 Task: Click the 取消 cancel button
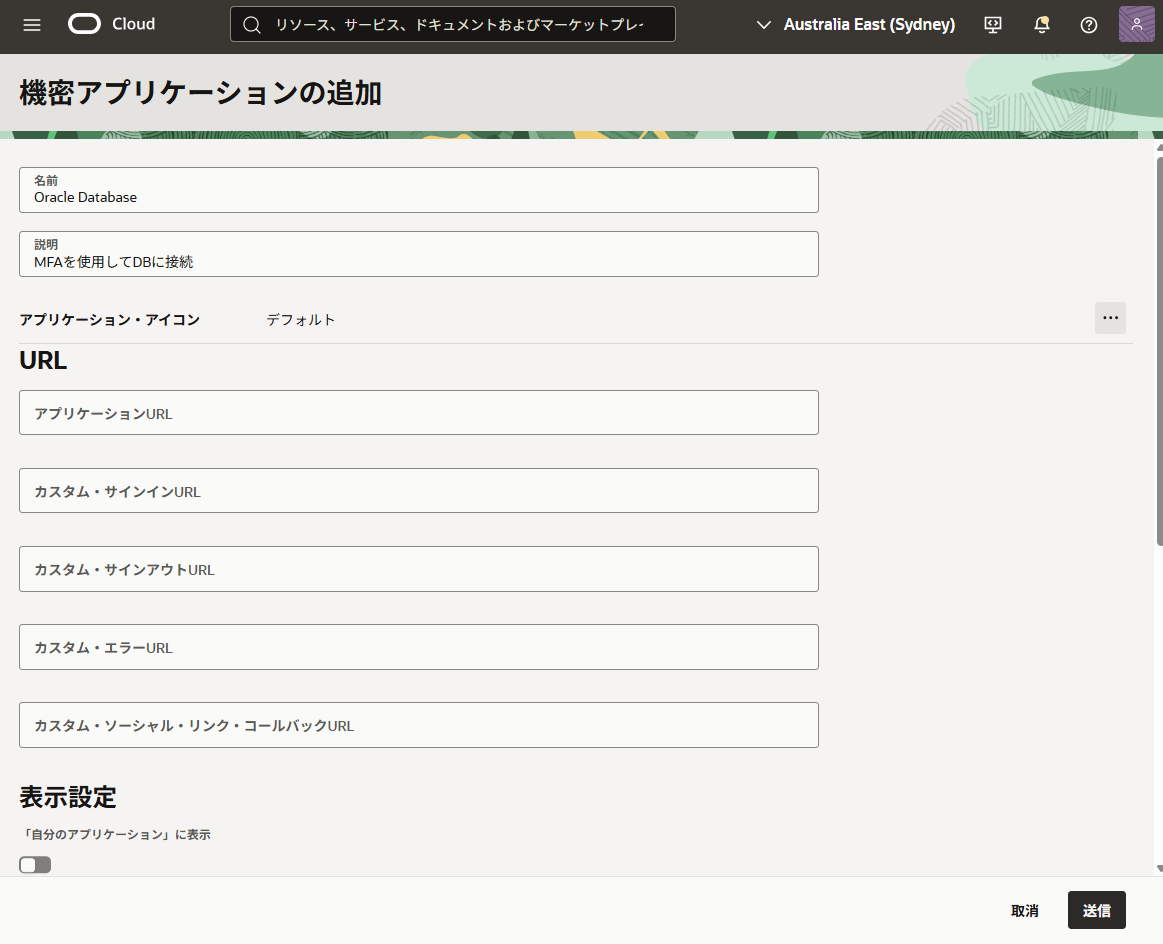click(x=1025, y=910)
